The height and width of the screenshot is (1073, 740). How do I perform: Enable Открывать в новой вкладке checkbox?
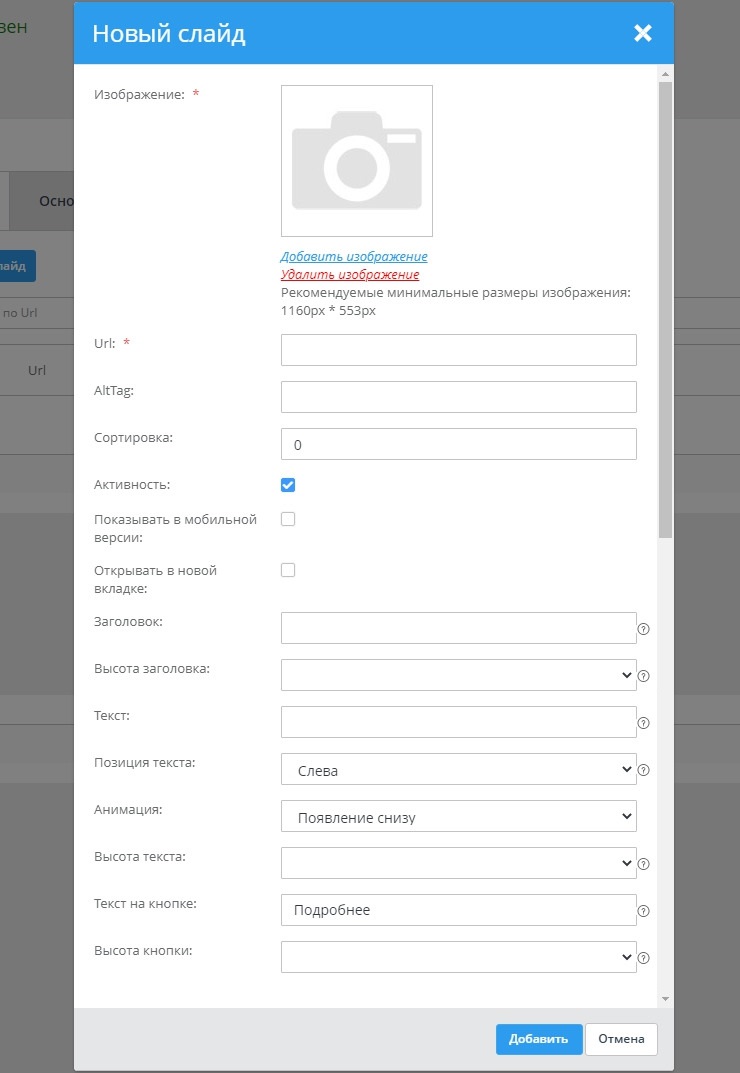[x=288, y=570]
